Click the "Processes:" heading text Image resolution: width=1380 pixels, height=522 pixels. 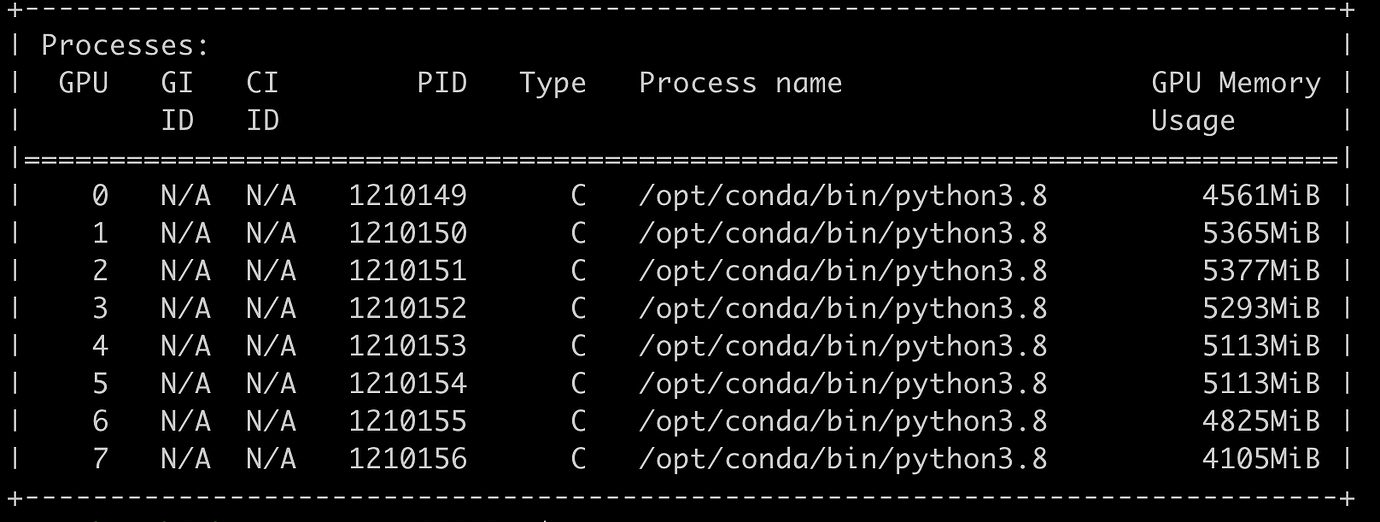point(125,46)
